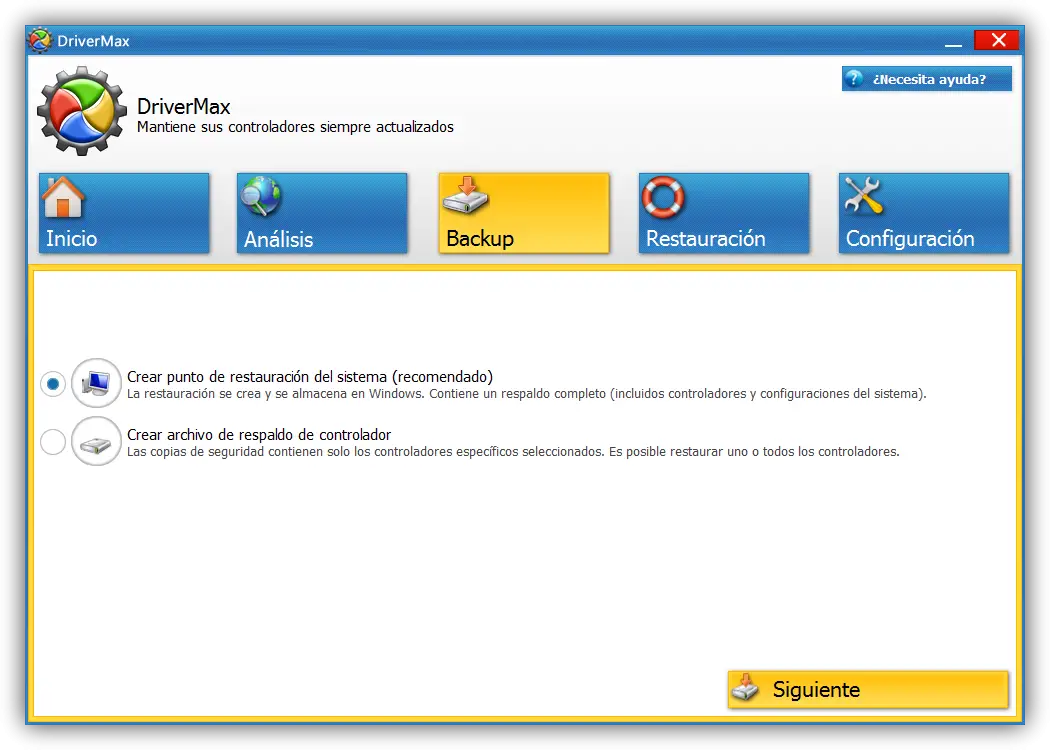This screenshot has width=1050, height=750.
Task: Click 'Crear archivo de respaldo de controlador' label
Action: 259,435
